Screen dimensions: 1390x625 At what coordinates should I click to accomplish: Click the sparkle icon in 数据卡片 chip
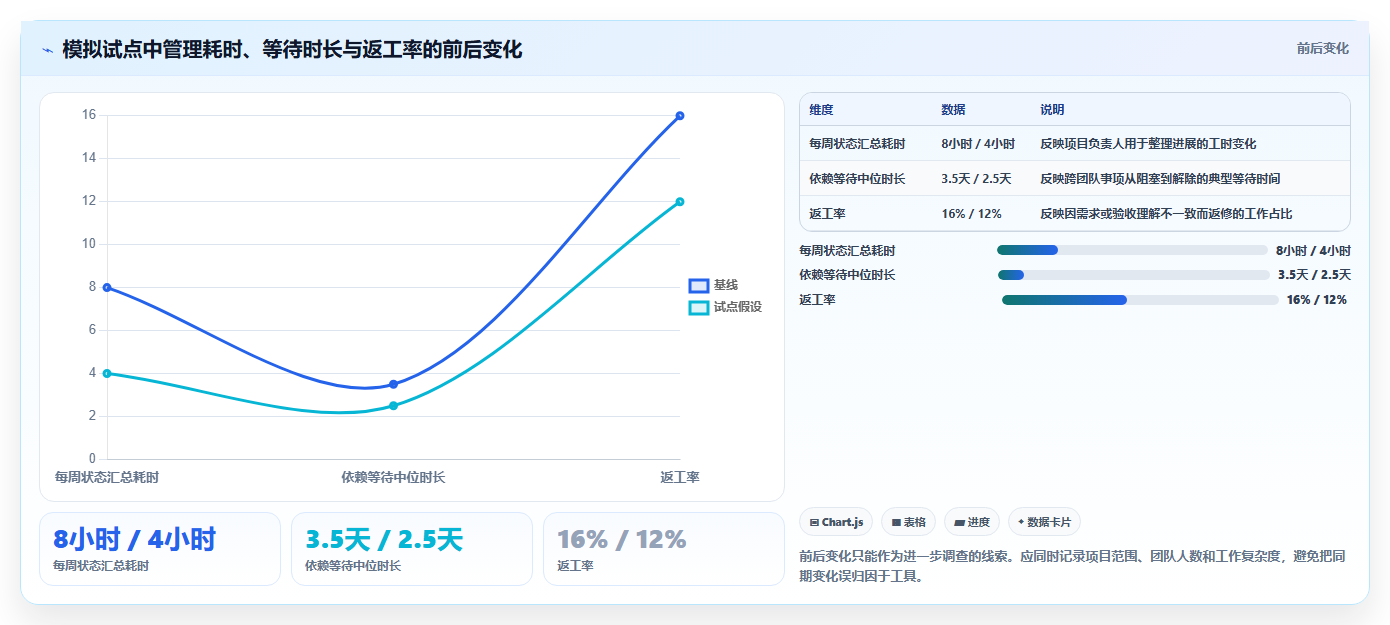pyautogui.click(x=1021, y=522)
